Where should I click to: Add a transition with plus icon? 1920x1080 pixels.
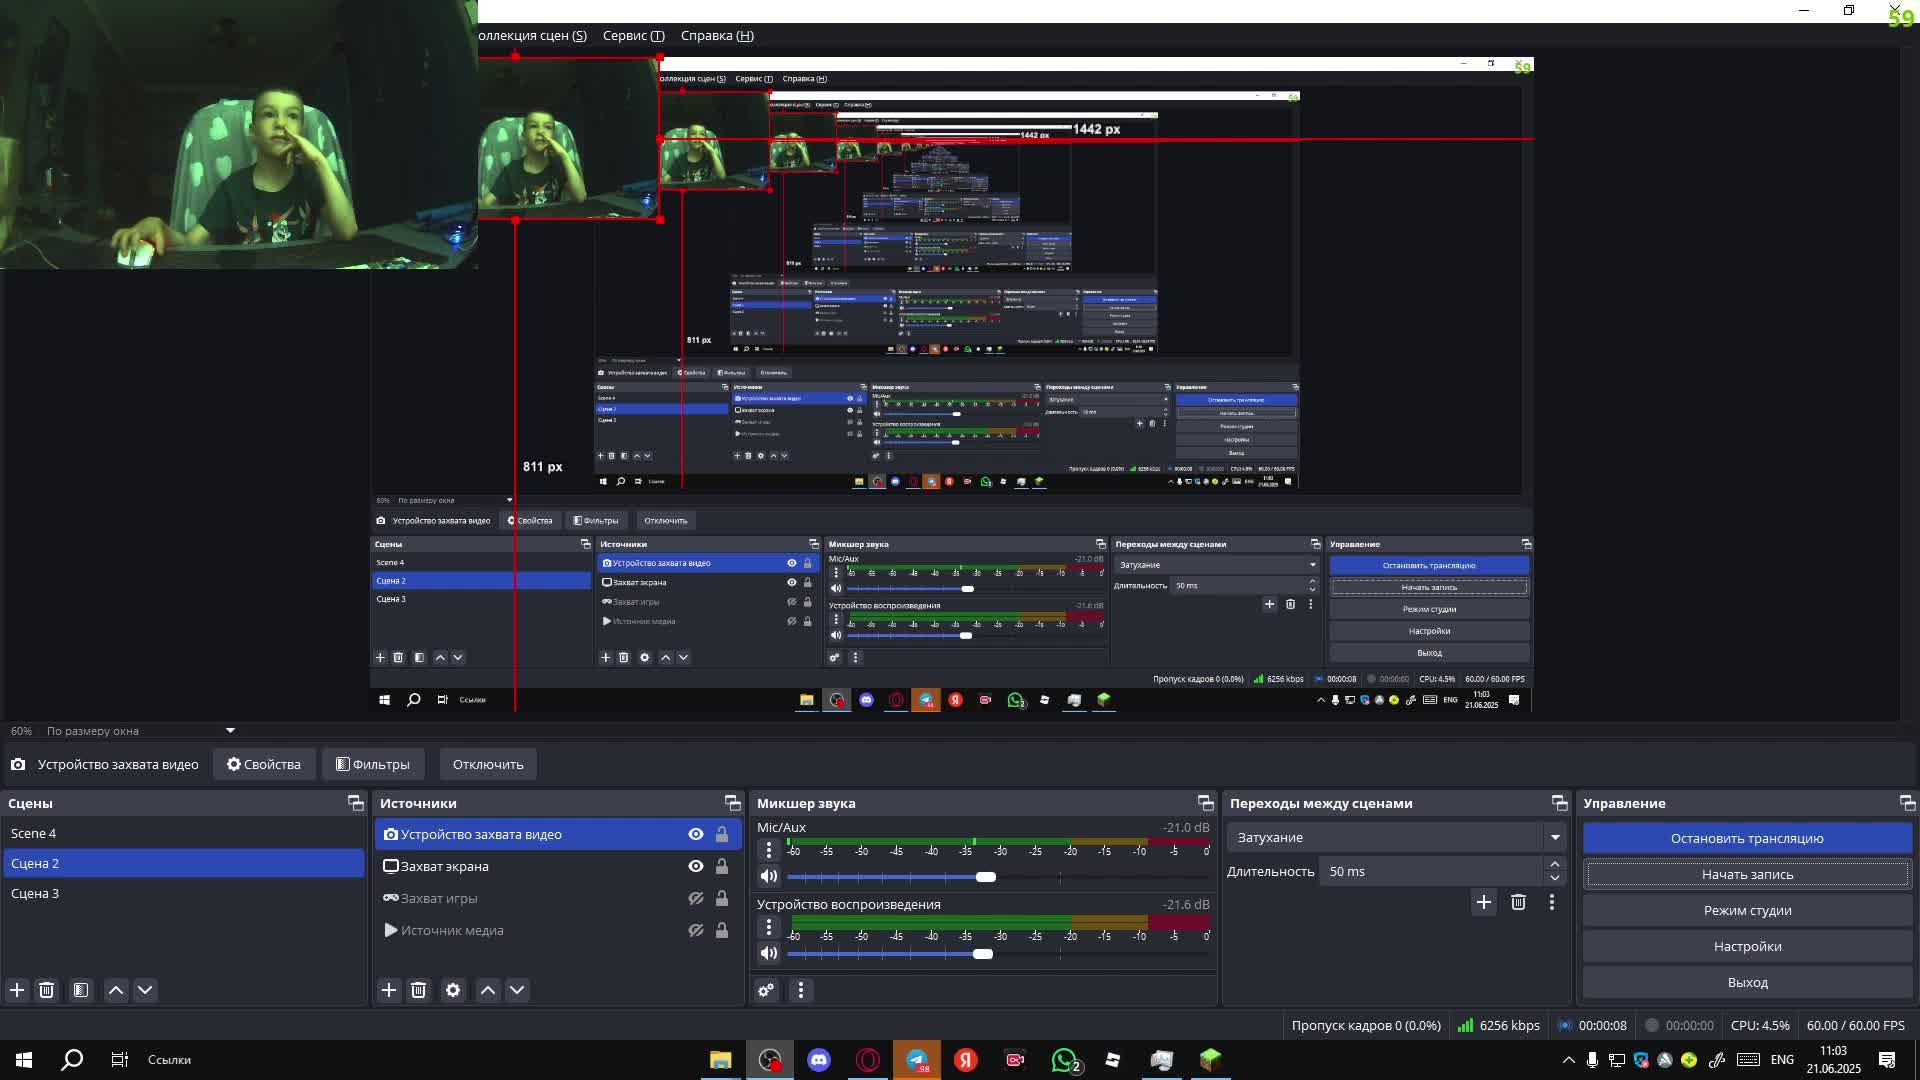click(1484, 902)
